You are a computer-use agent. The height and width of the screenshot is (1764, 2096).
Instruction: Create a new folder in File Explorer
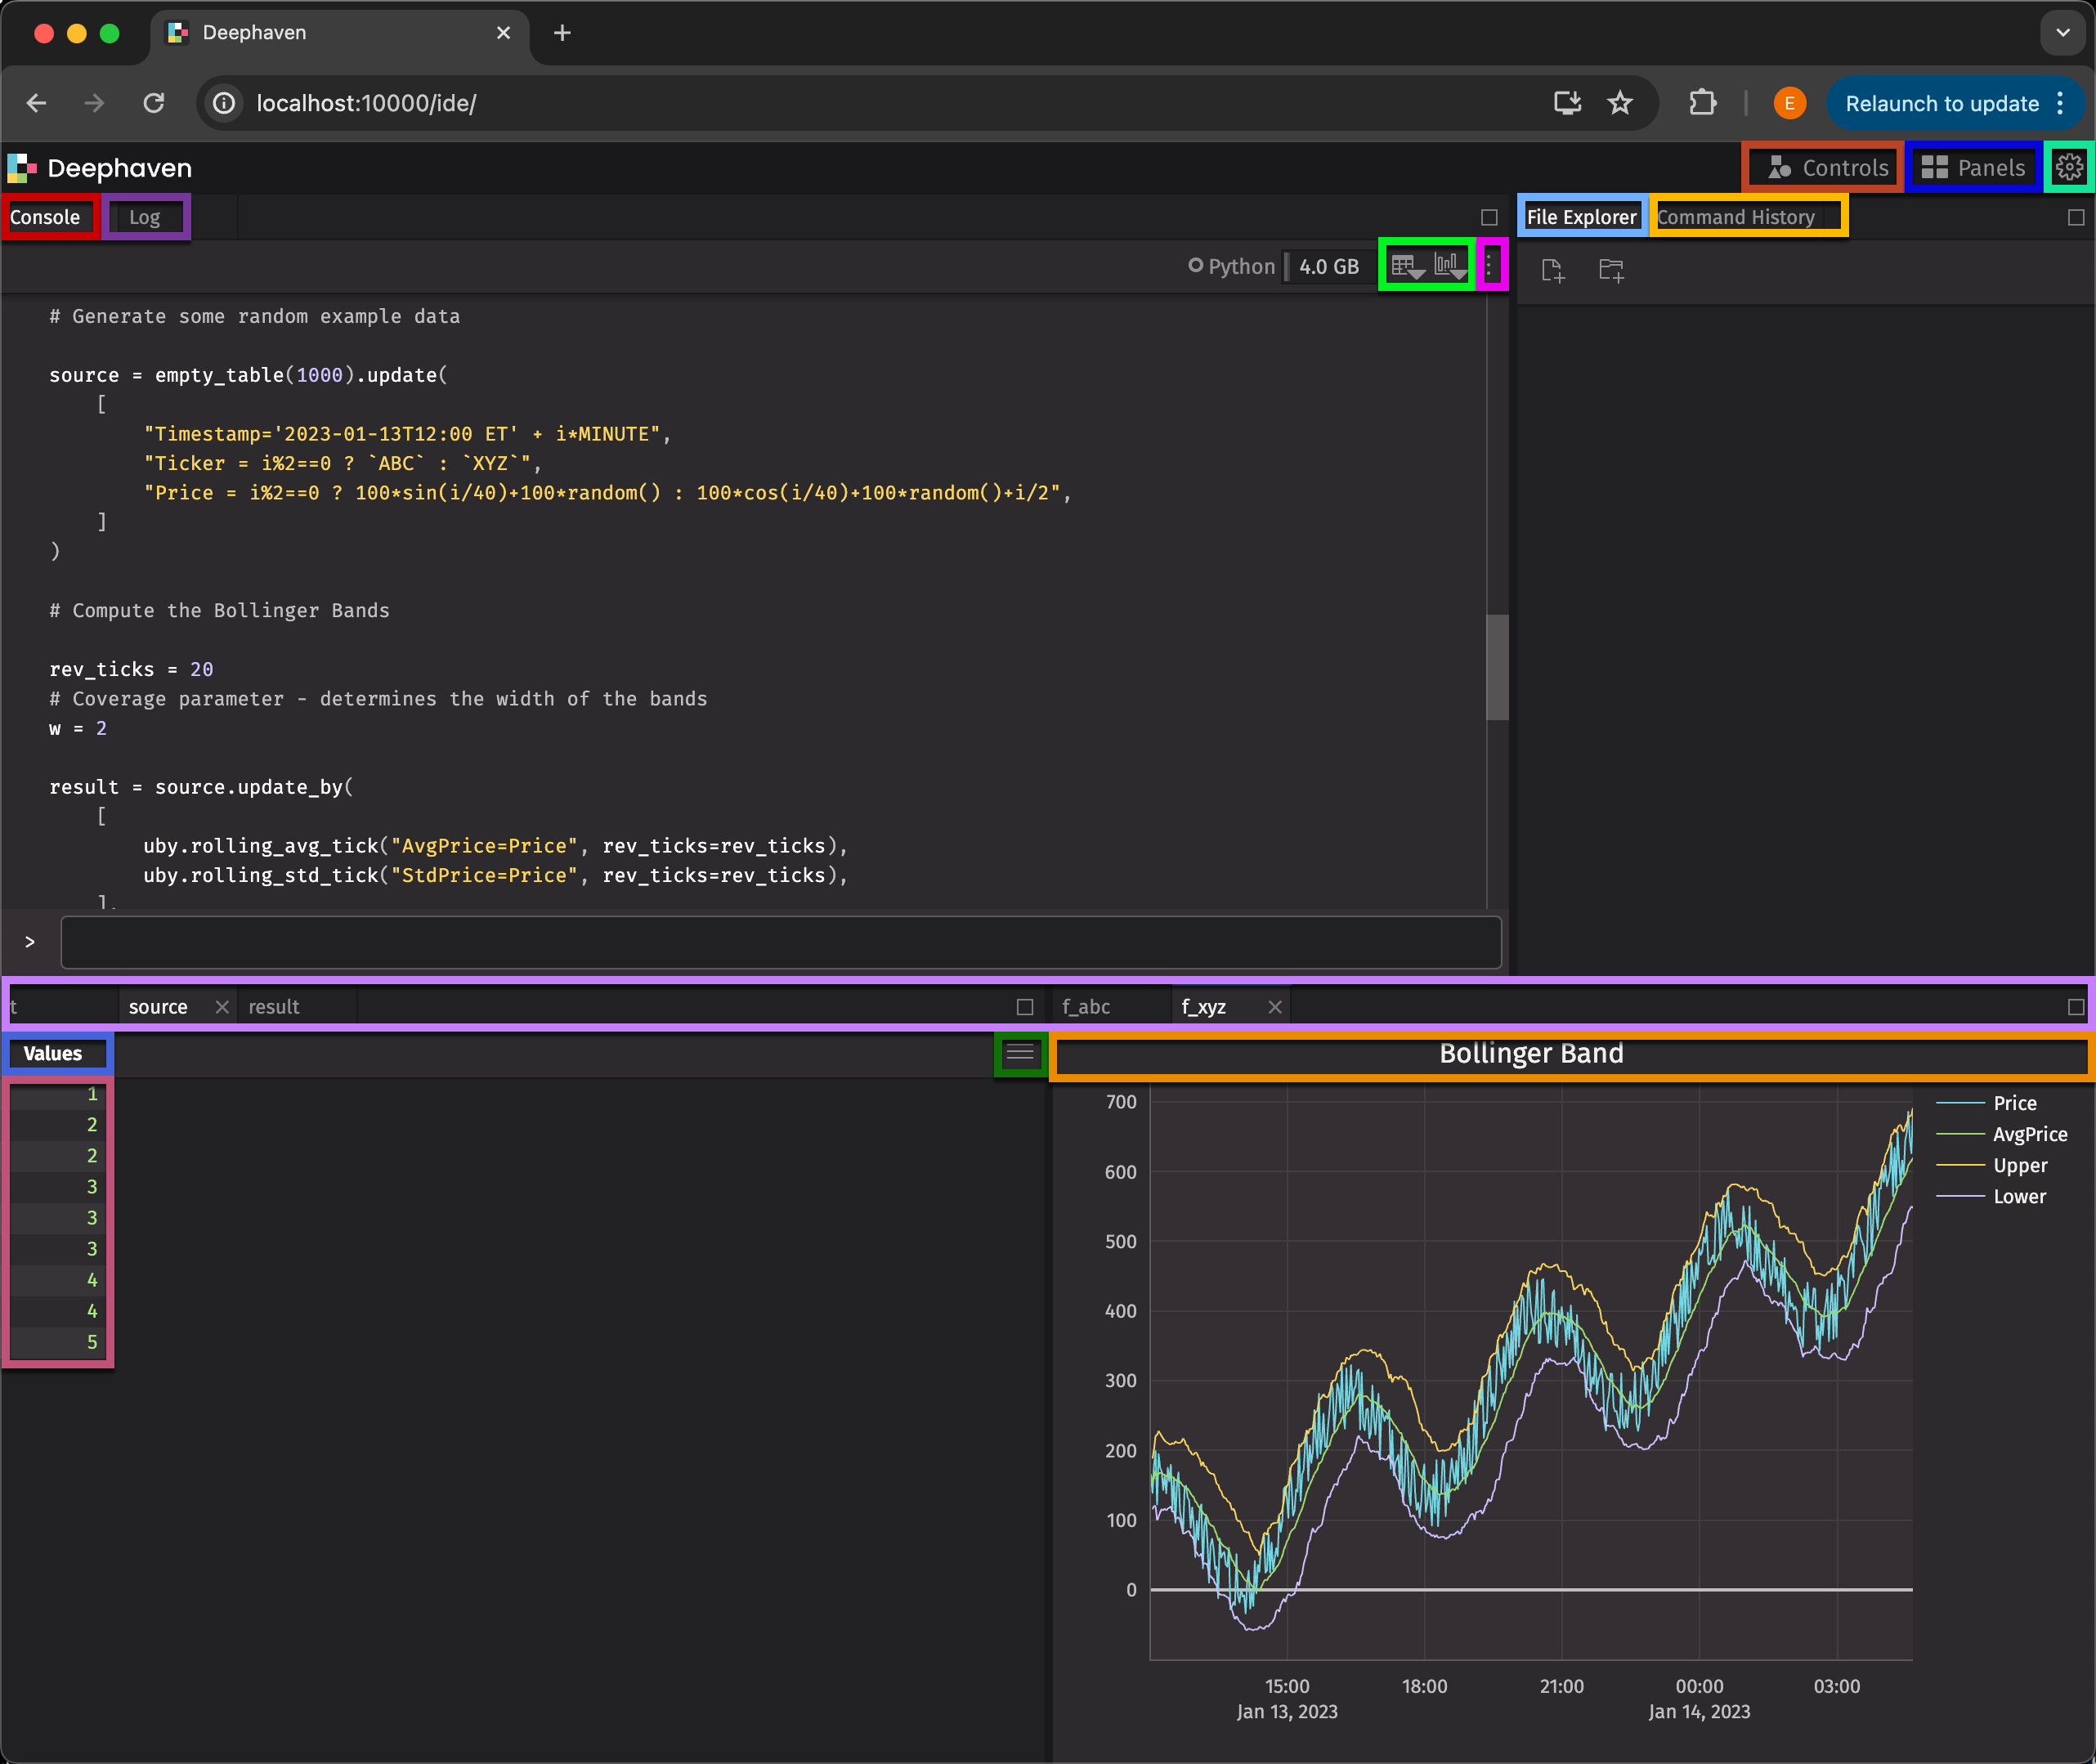point(1611,270)
